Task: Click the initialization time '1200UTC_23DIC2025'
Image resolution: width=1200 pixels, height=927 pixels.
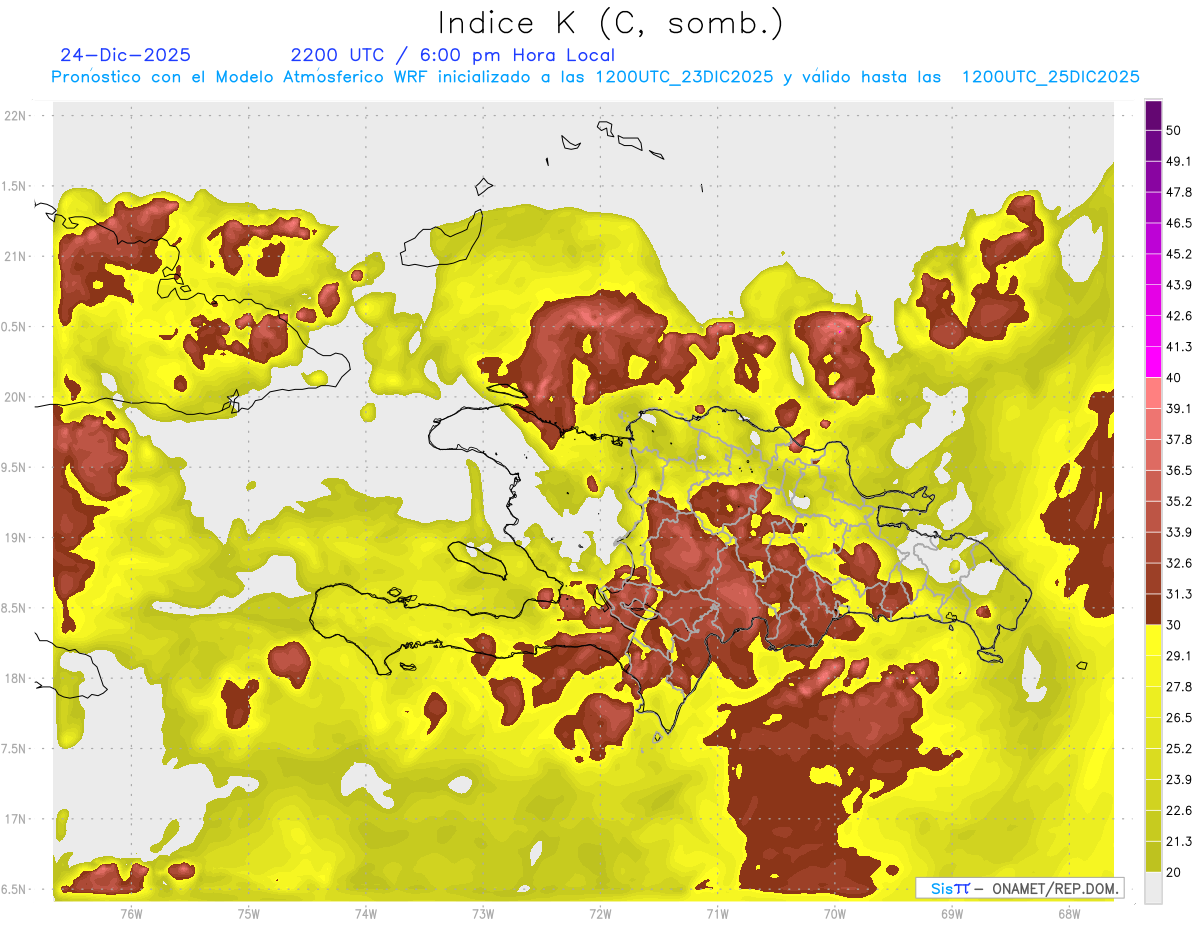Action: (x=684, y=77)
